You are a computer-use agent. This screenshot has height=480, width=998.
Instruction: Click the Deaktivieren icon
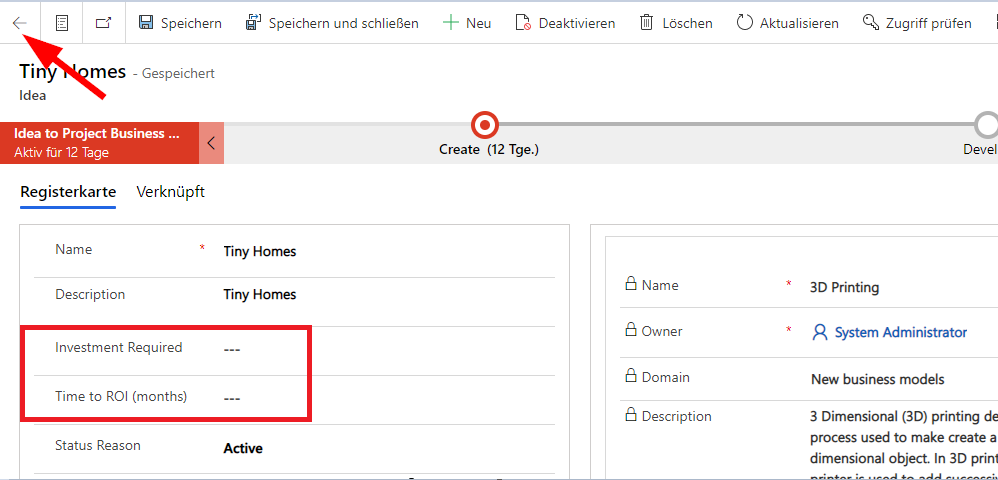(x=523, y=23)
